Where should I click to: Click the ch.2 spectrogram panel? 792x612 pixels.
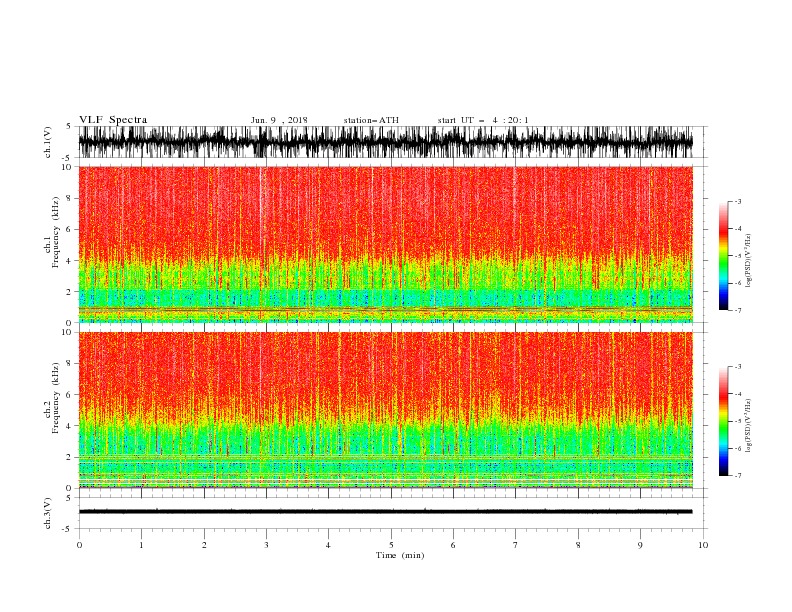pos(385,410)
